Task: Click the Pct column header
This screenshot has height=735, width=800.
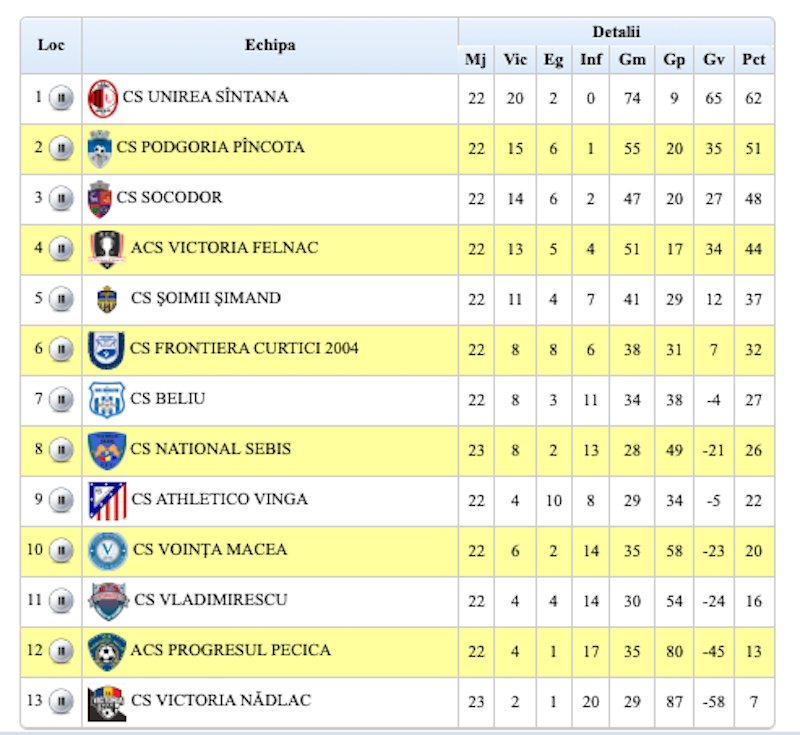Action: 753,60
